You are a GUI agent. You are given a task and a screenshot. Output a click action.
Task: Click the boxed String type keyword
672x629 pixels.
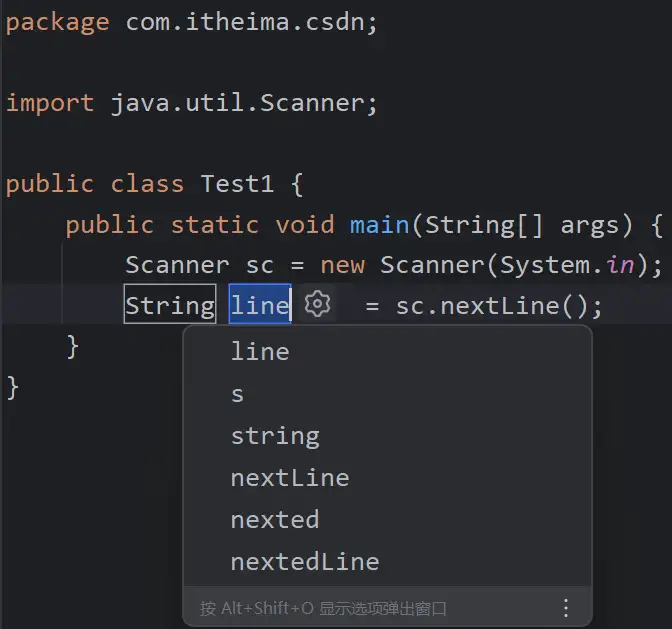(169, 305)
